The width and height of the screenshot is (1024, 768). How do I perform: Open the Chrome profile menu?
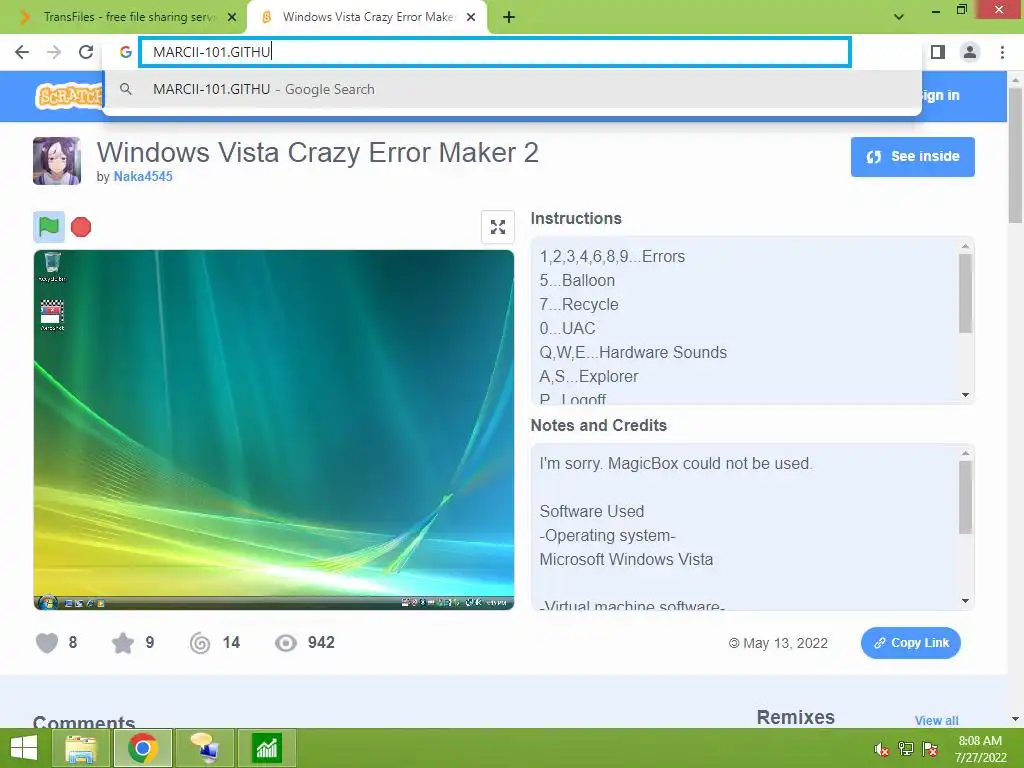970,52
